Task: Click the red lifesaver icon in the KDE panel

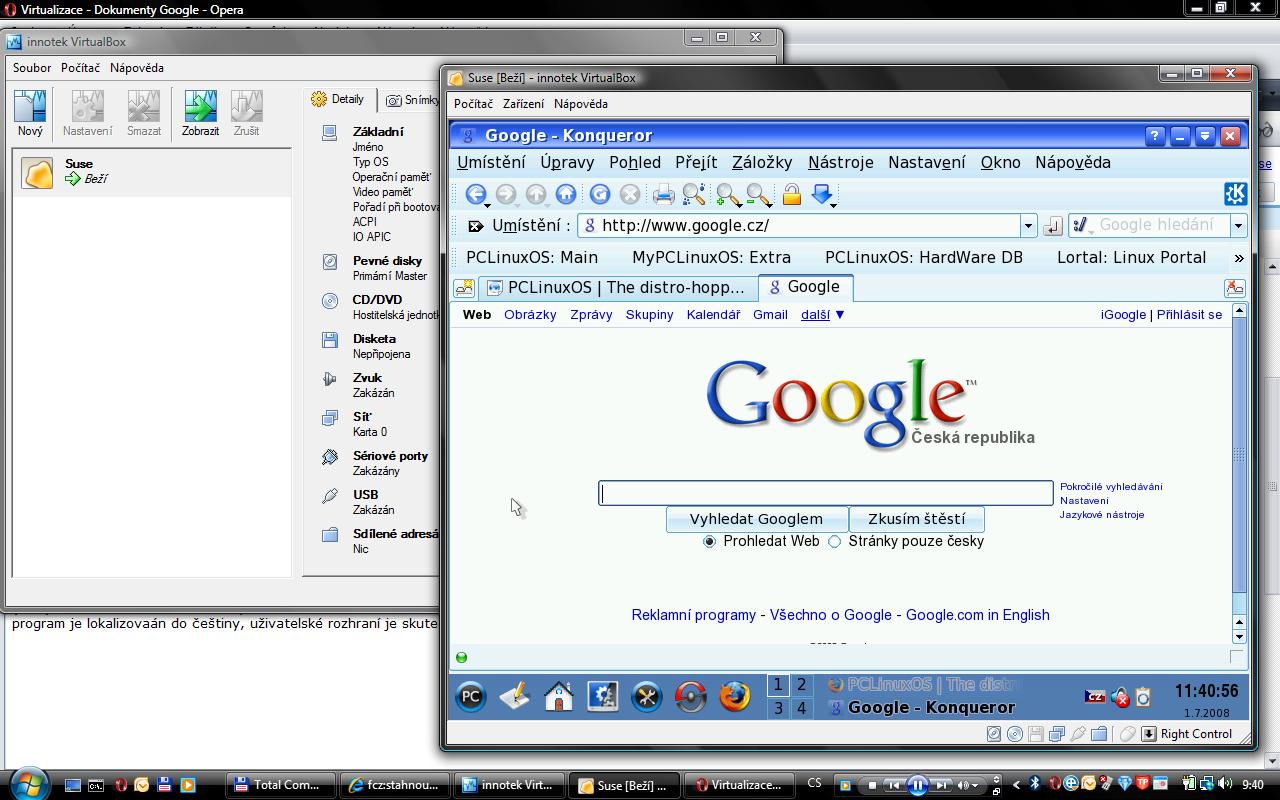Action: click(690, 696)
